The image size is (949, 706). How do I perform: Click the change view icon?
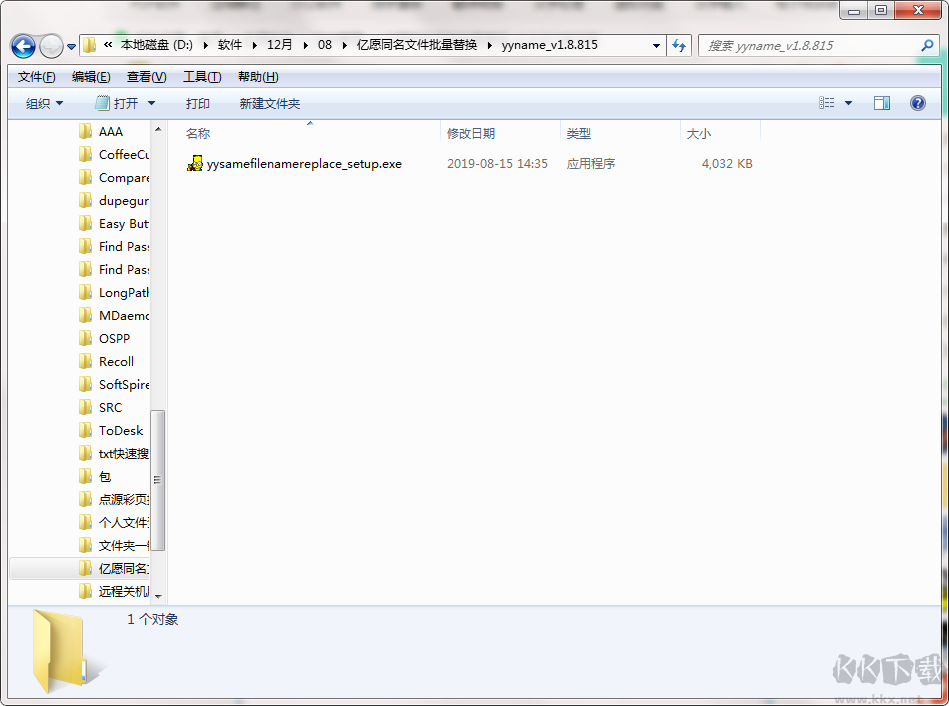pos(827,103)
